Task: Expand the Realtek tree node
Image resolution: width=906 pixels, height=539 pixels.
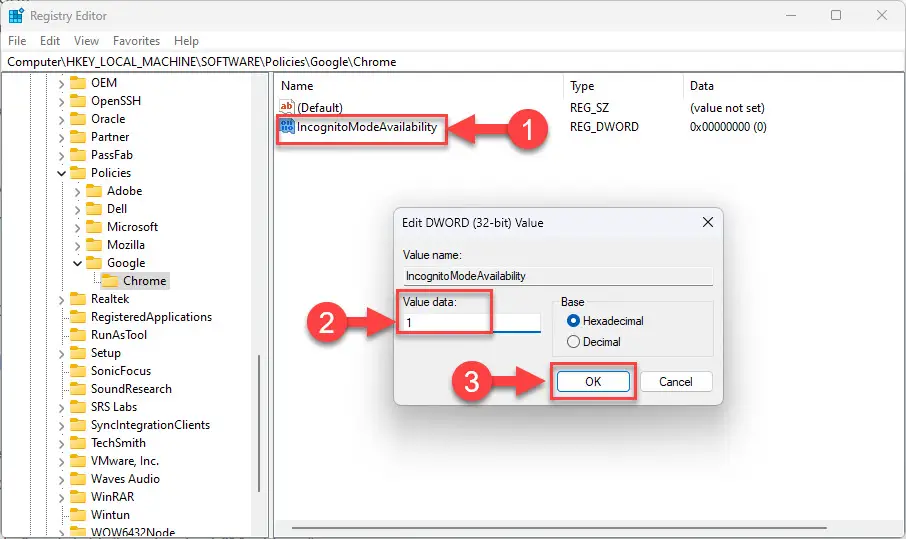Action: pos(61,299)
